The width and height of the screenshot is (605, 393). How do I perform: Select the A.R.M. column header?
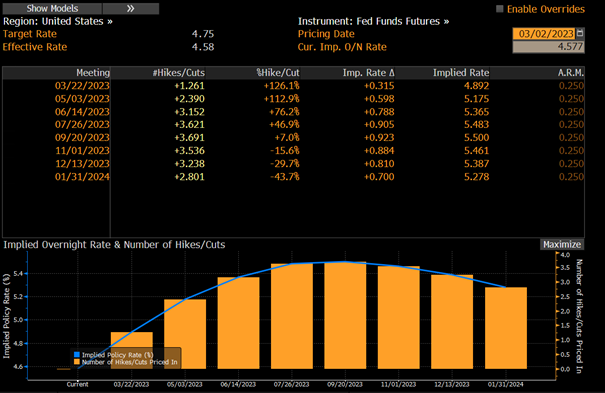pos(571,73)
